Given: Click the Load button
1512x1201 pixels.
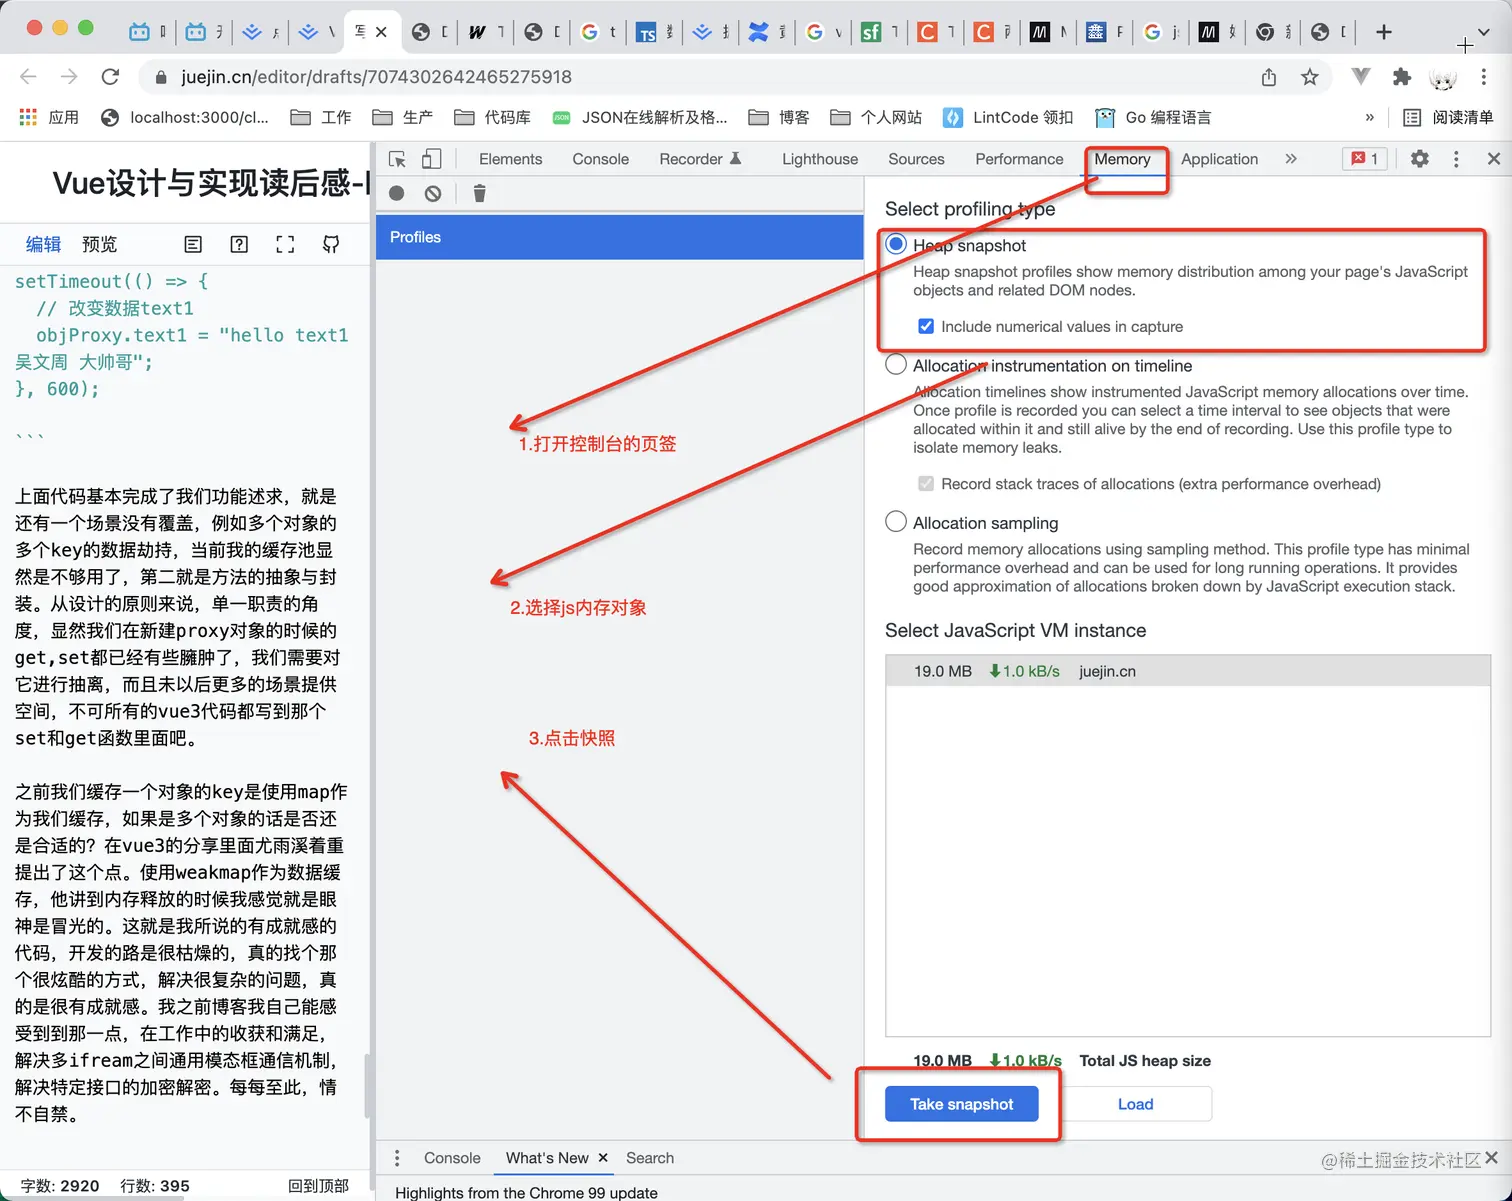Looking at the screenshot, I should pos(1135,1104).
